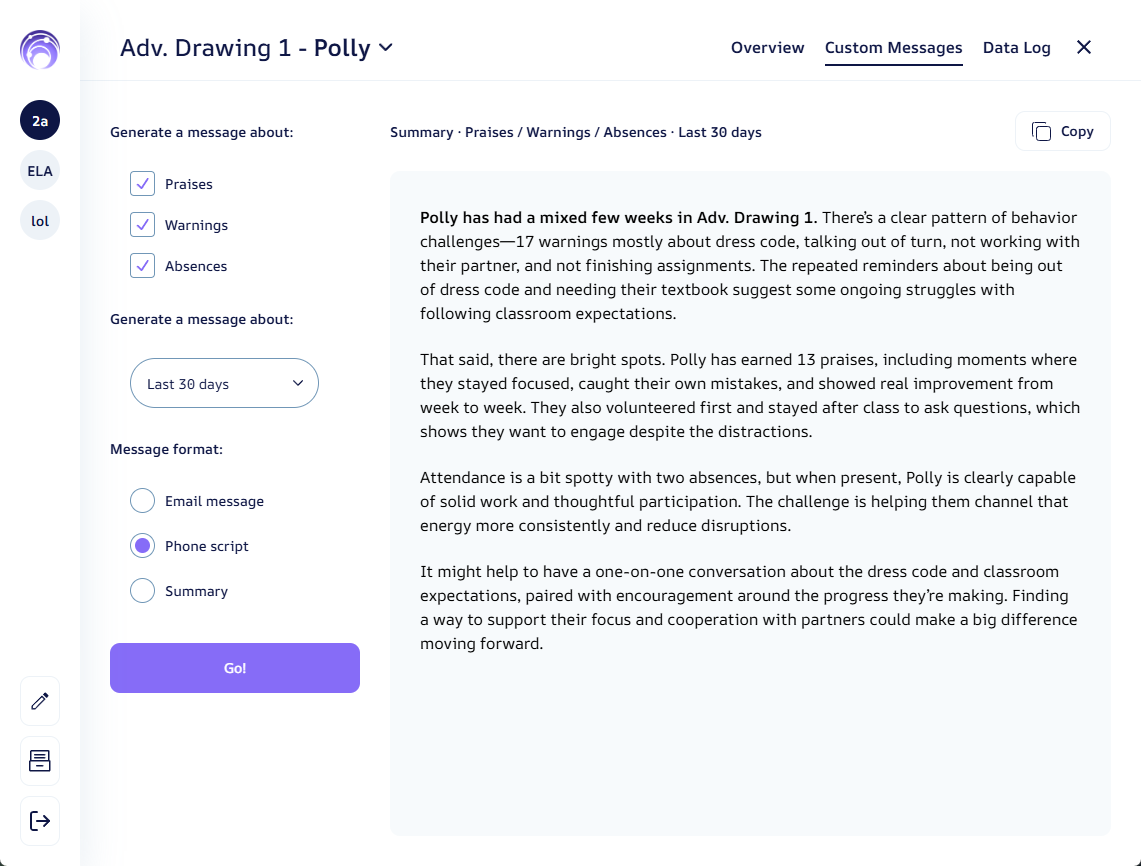The height and width of the screenshot is (866, 1141).
Task: Switch to the Overview tab
Action: [768, 48]
